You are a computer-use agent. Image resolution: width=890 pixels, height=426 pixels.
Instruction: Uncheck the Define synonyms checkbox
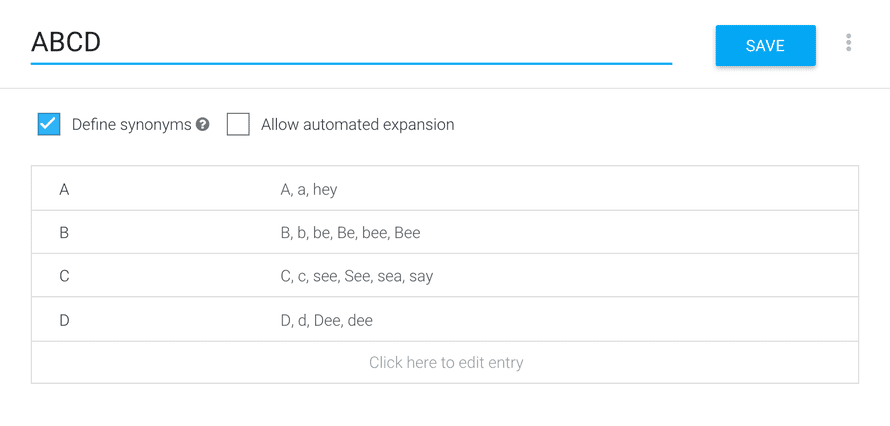(49, 124)
